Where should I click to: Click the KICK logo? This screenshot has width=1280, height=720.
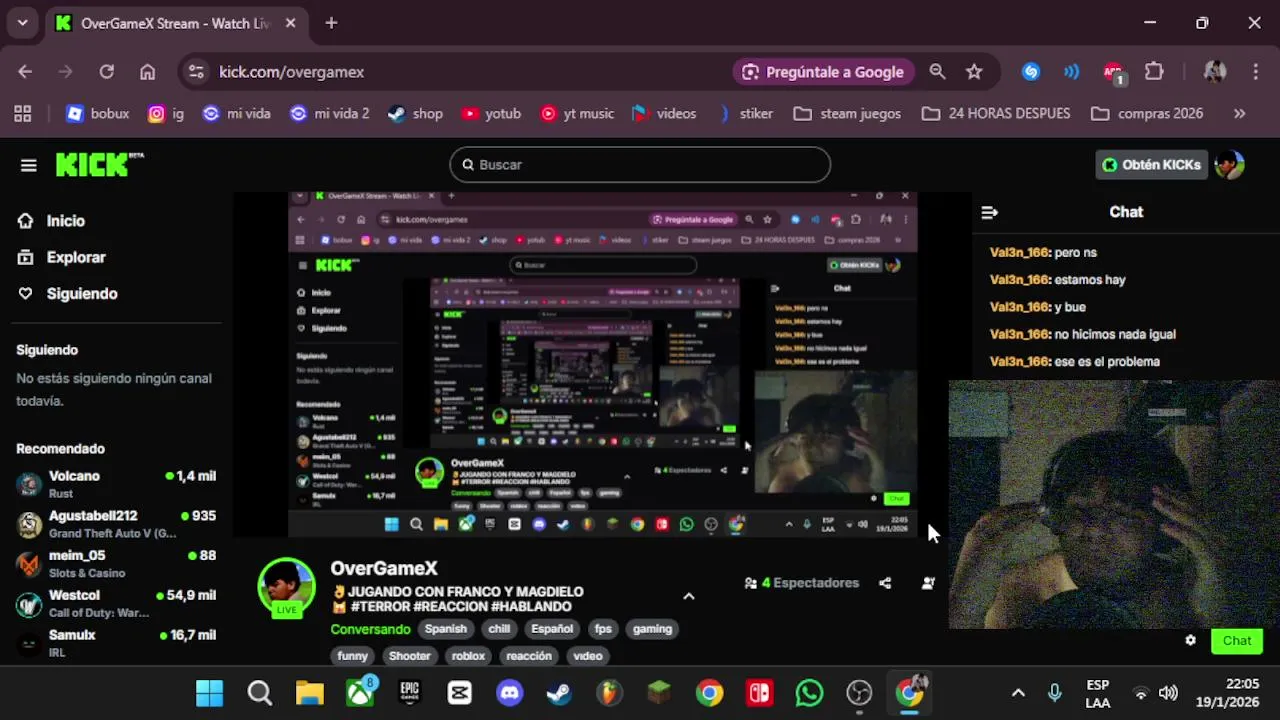pyautogui.click(x=99, y=164)
